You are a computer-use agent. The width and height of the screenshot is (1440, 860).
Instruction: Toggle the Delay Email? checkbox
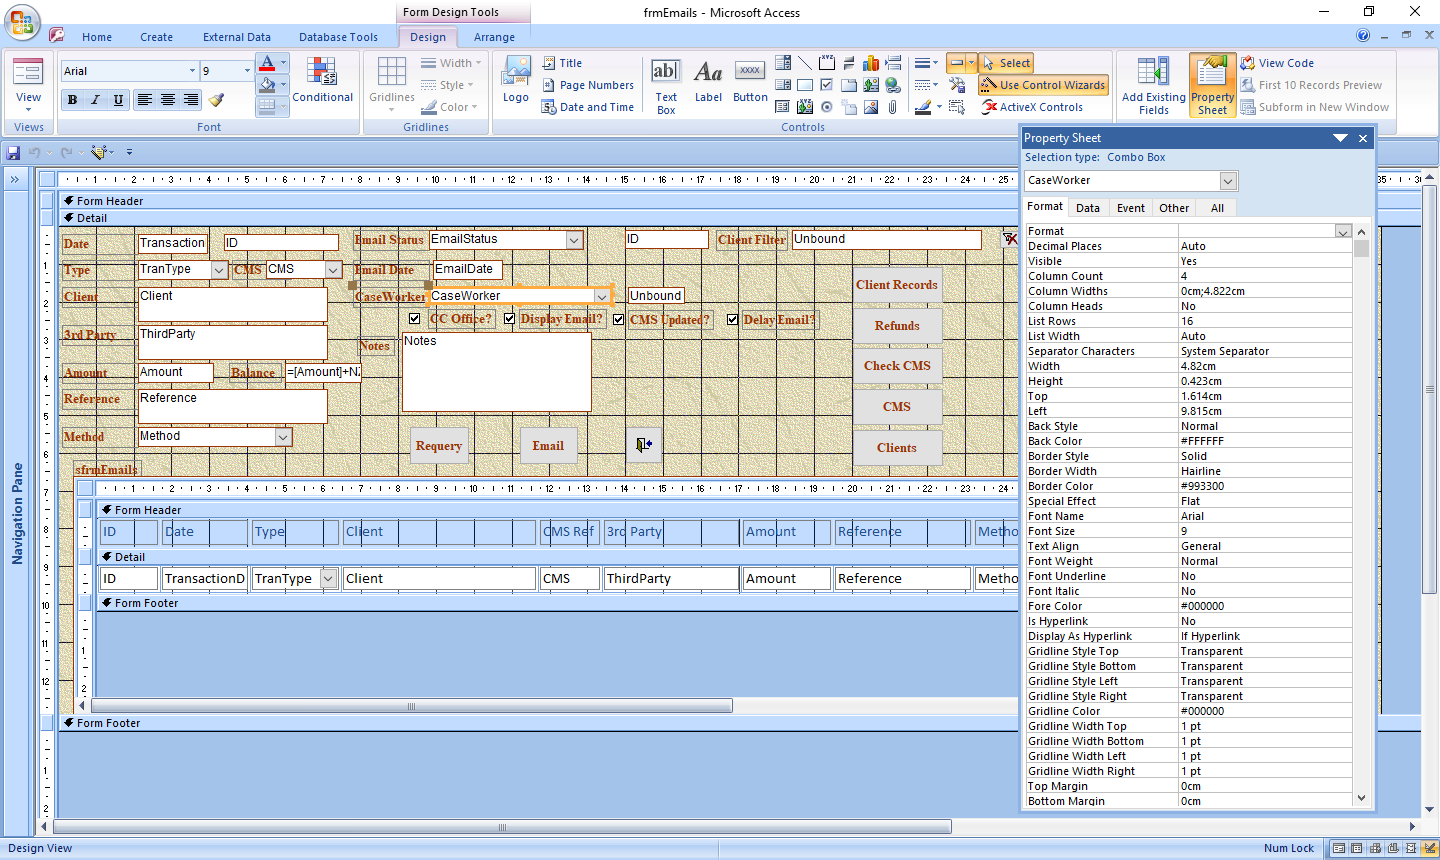point(732,319)
